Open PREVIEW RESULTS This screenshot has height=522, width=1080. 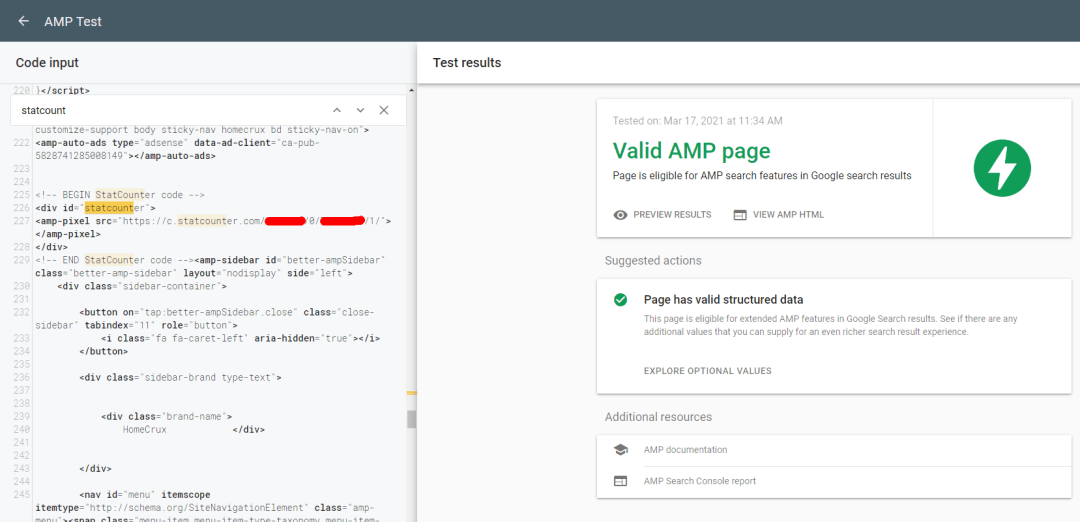pos(672,215)
